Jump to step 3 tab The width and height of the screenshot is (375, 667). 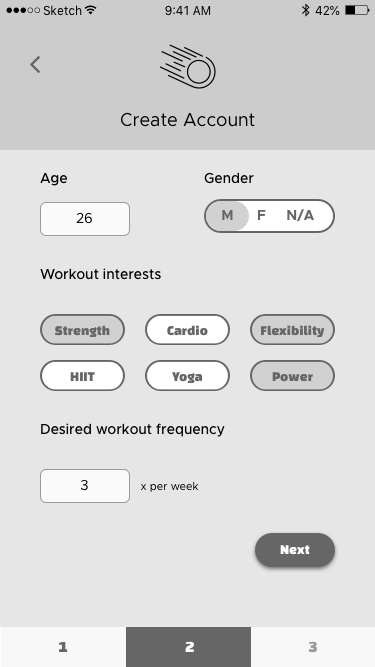pyautogui.click(x=313, y=647)
